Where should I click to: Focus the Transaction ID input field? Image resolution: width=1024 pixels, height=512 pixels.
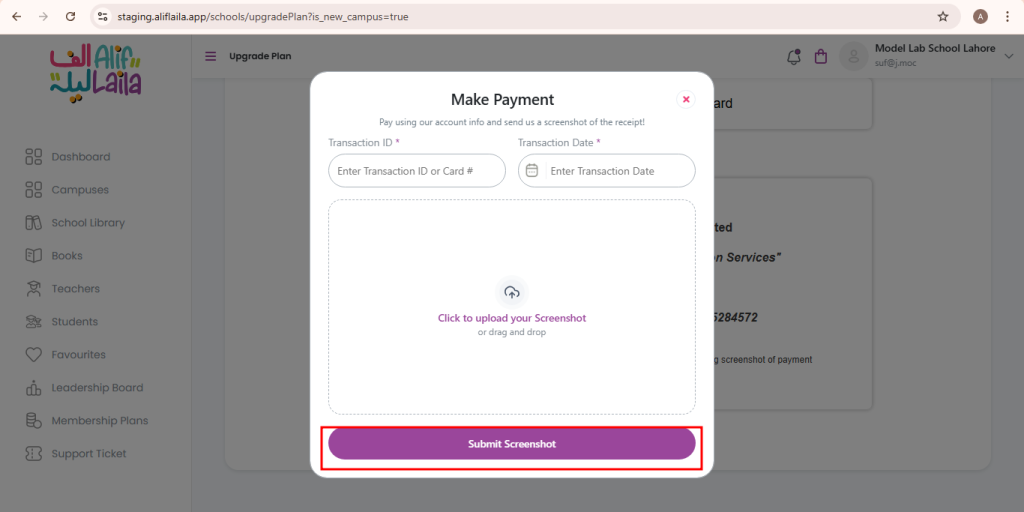(x=417, y=171)
